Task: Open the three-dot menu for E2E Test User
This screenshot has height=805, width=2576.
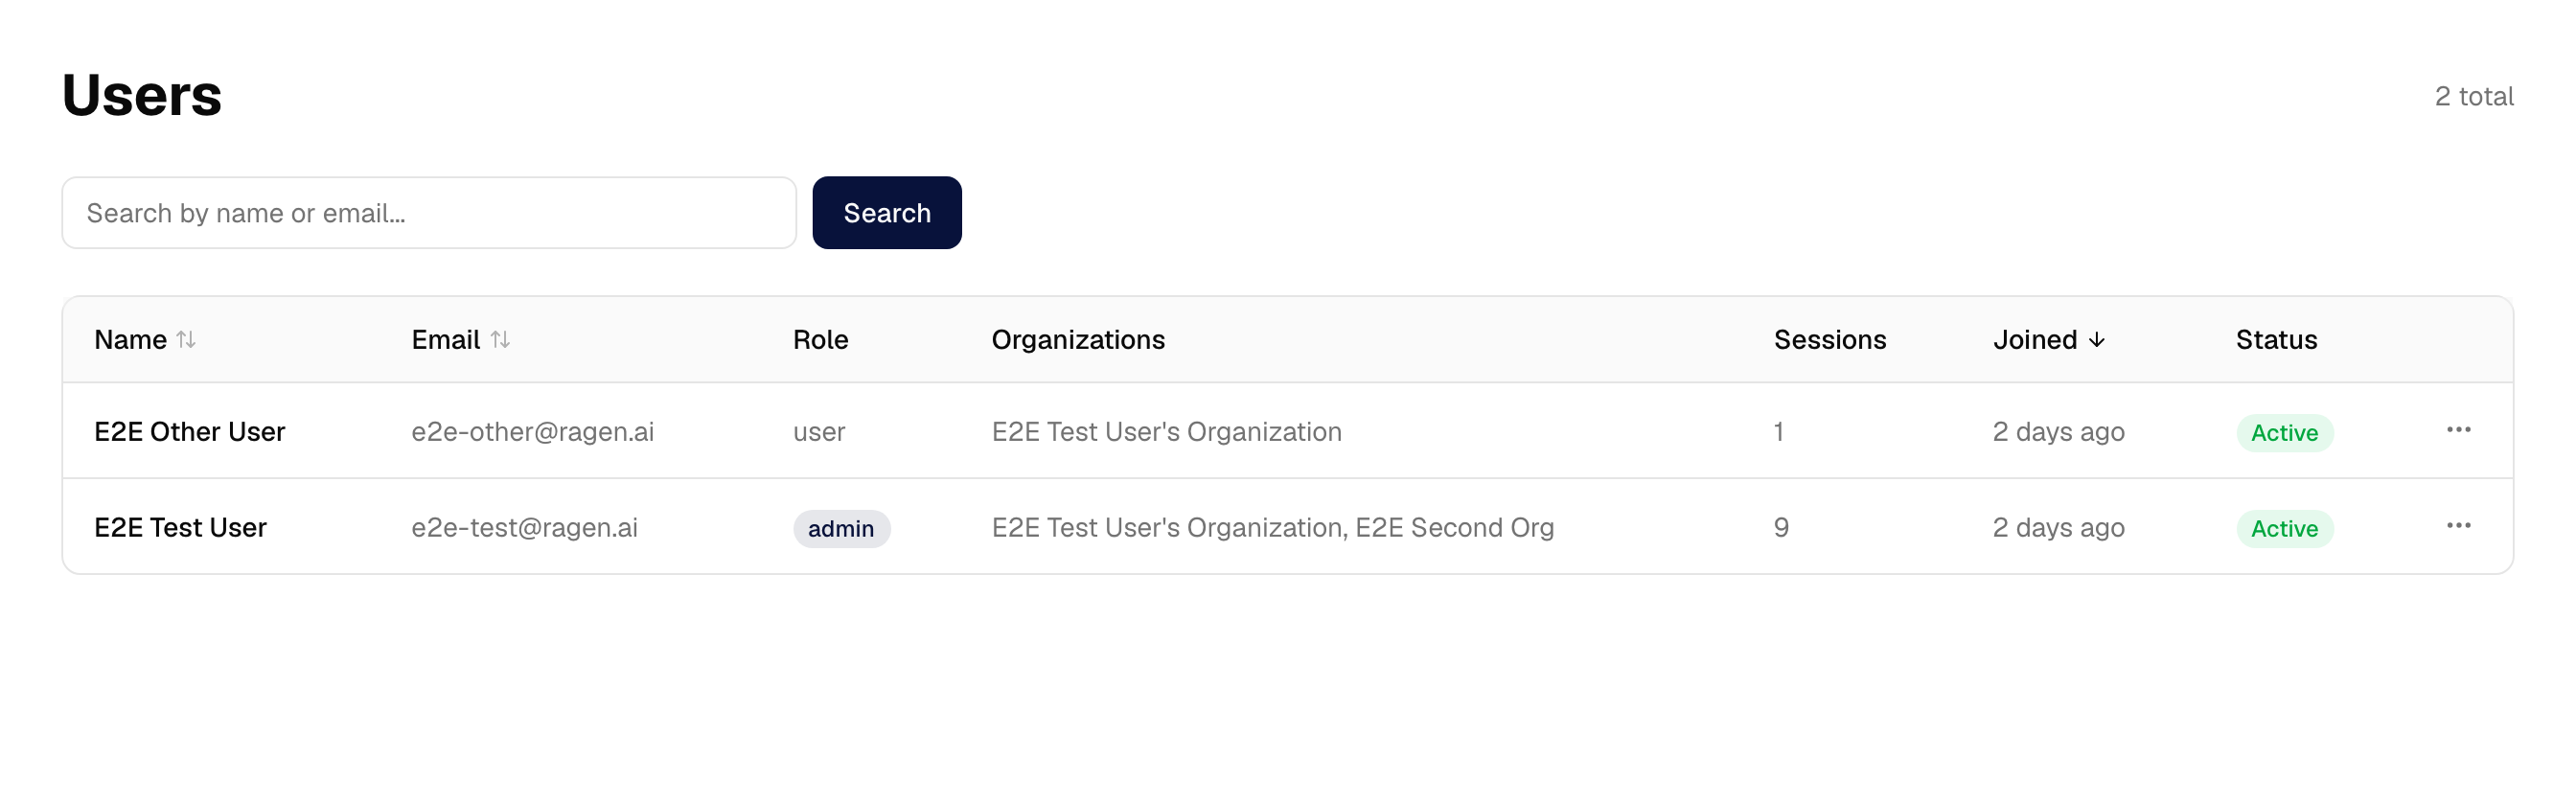Action: pos(2458,526)
